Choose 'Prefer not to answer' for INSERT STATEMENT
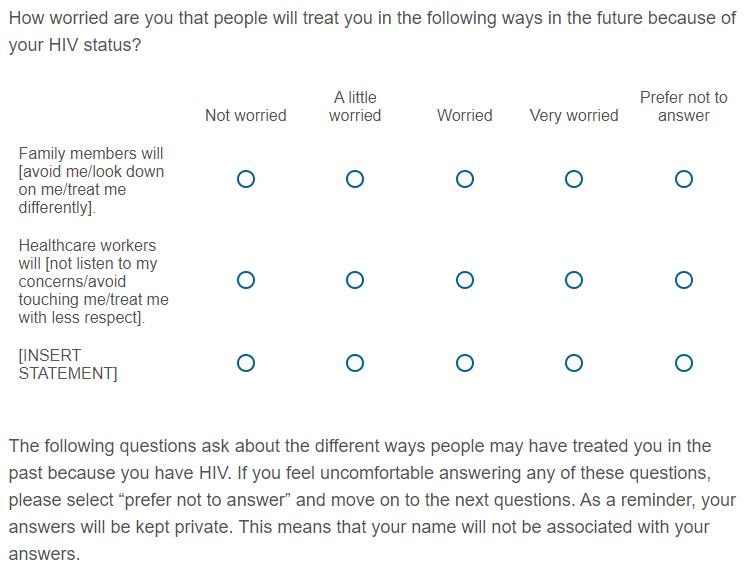This screenshot has width=753, height=571. pyautogui.click(x=684, y=363)
